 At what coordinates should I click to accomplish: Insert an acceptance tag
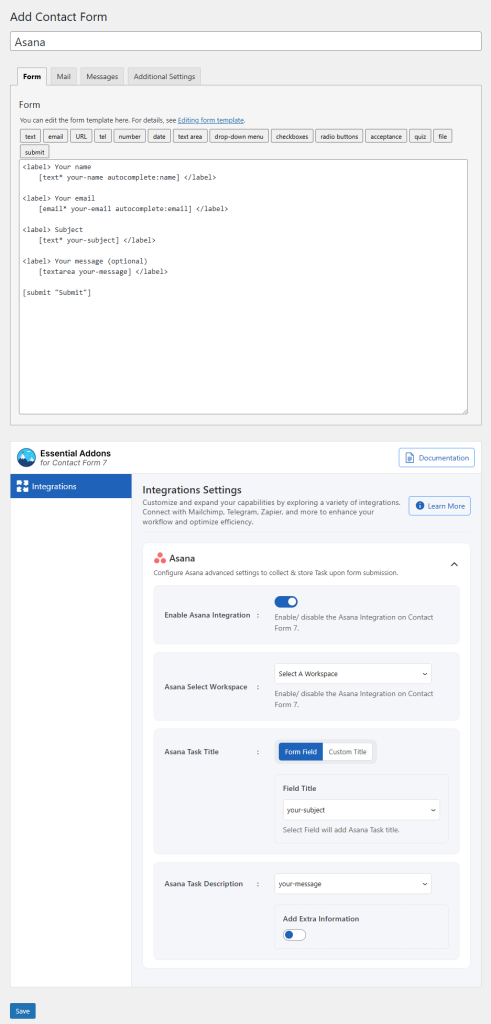click(386, 136)
